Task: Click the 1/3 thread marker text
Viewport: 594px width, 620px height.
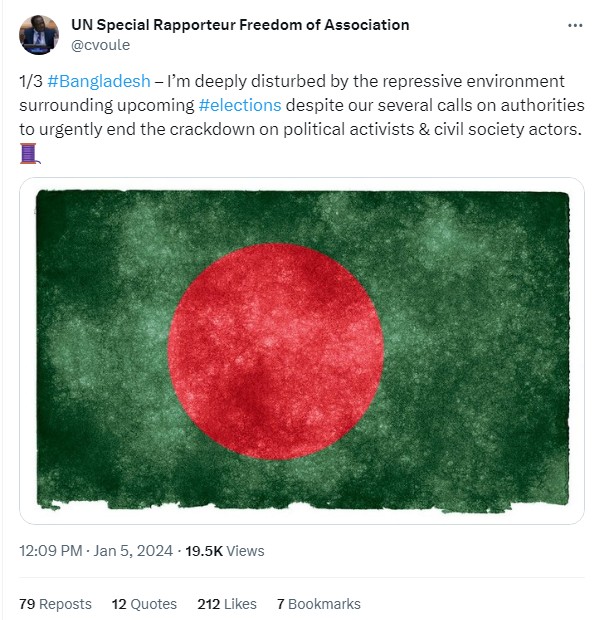Action: pyautogui.click(x=31, y=81)
